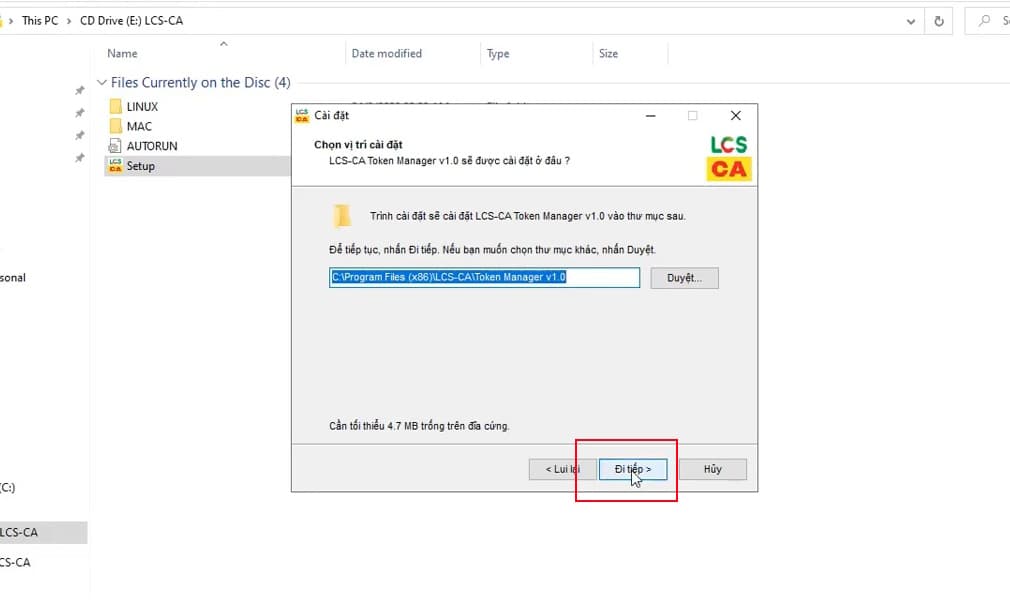Collapse the Files Currently on the Disc group

101,83
